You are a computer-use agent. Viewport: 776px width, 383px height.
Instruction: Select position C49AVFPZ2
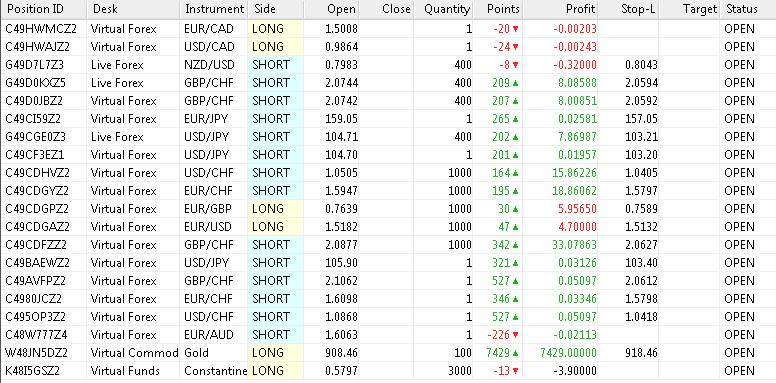[x=36, y=281]
